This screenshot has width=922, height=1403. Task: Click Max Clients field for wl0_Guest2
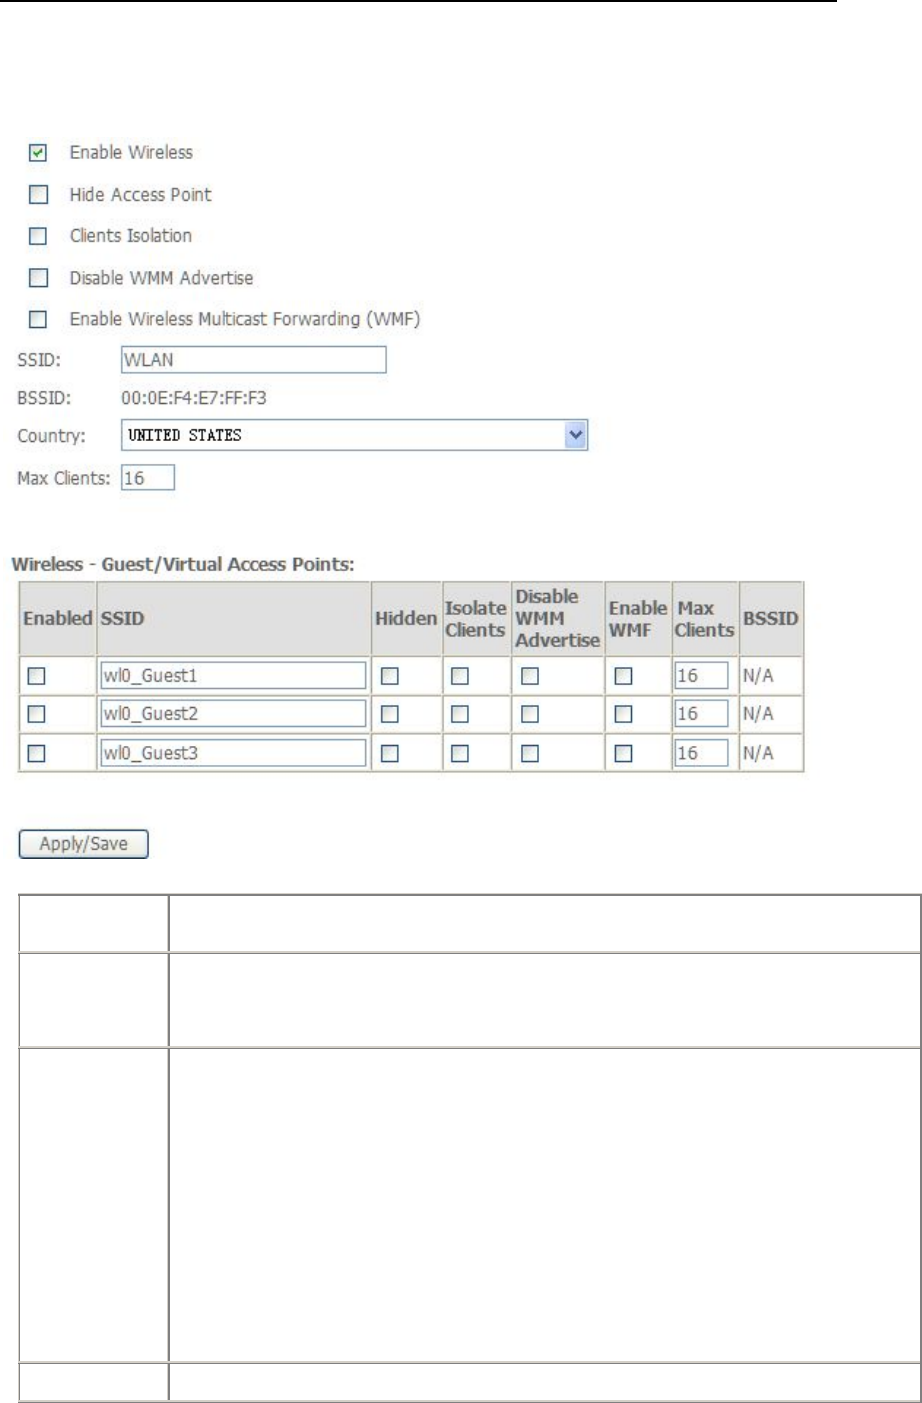(701, 714)
